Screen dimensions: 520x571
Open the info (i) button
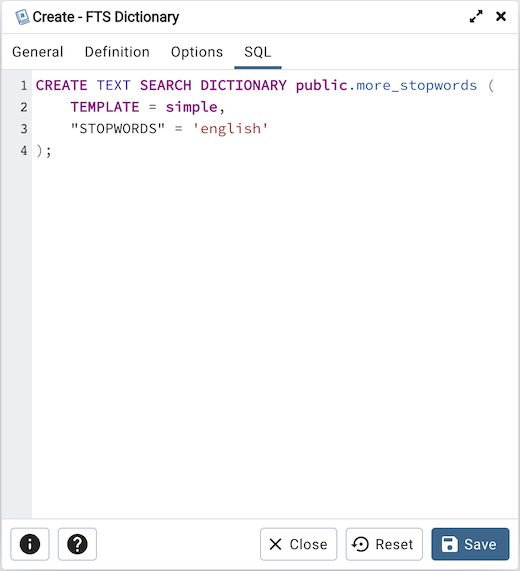tap(30, 544)
